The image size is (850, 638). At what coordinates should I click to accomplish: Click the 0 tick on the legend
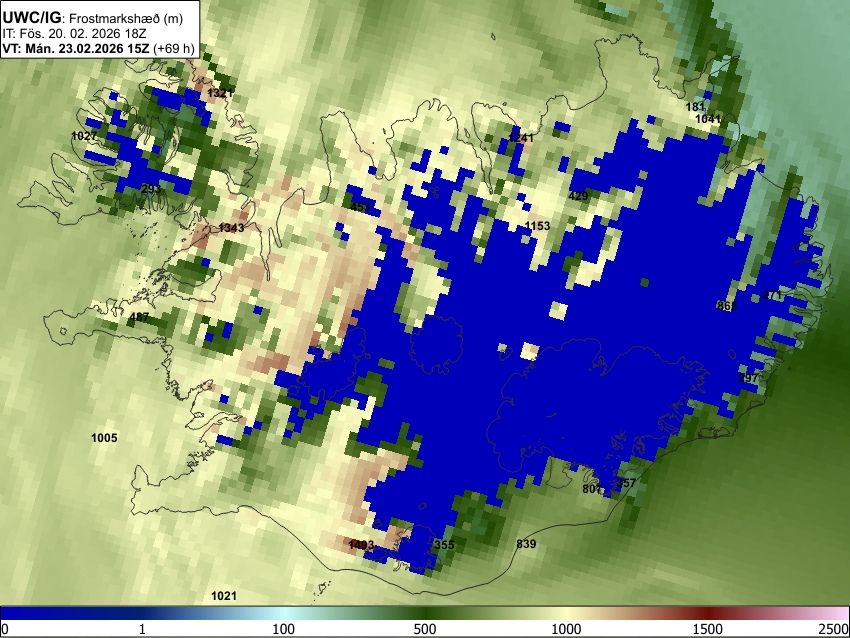point(5,629)
